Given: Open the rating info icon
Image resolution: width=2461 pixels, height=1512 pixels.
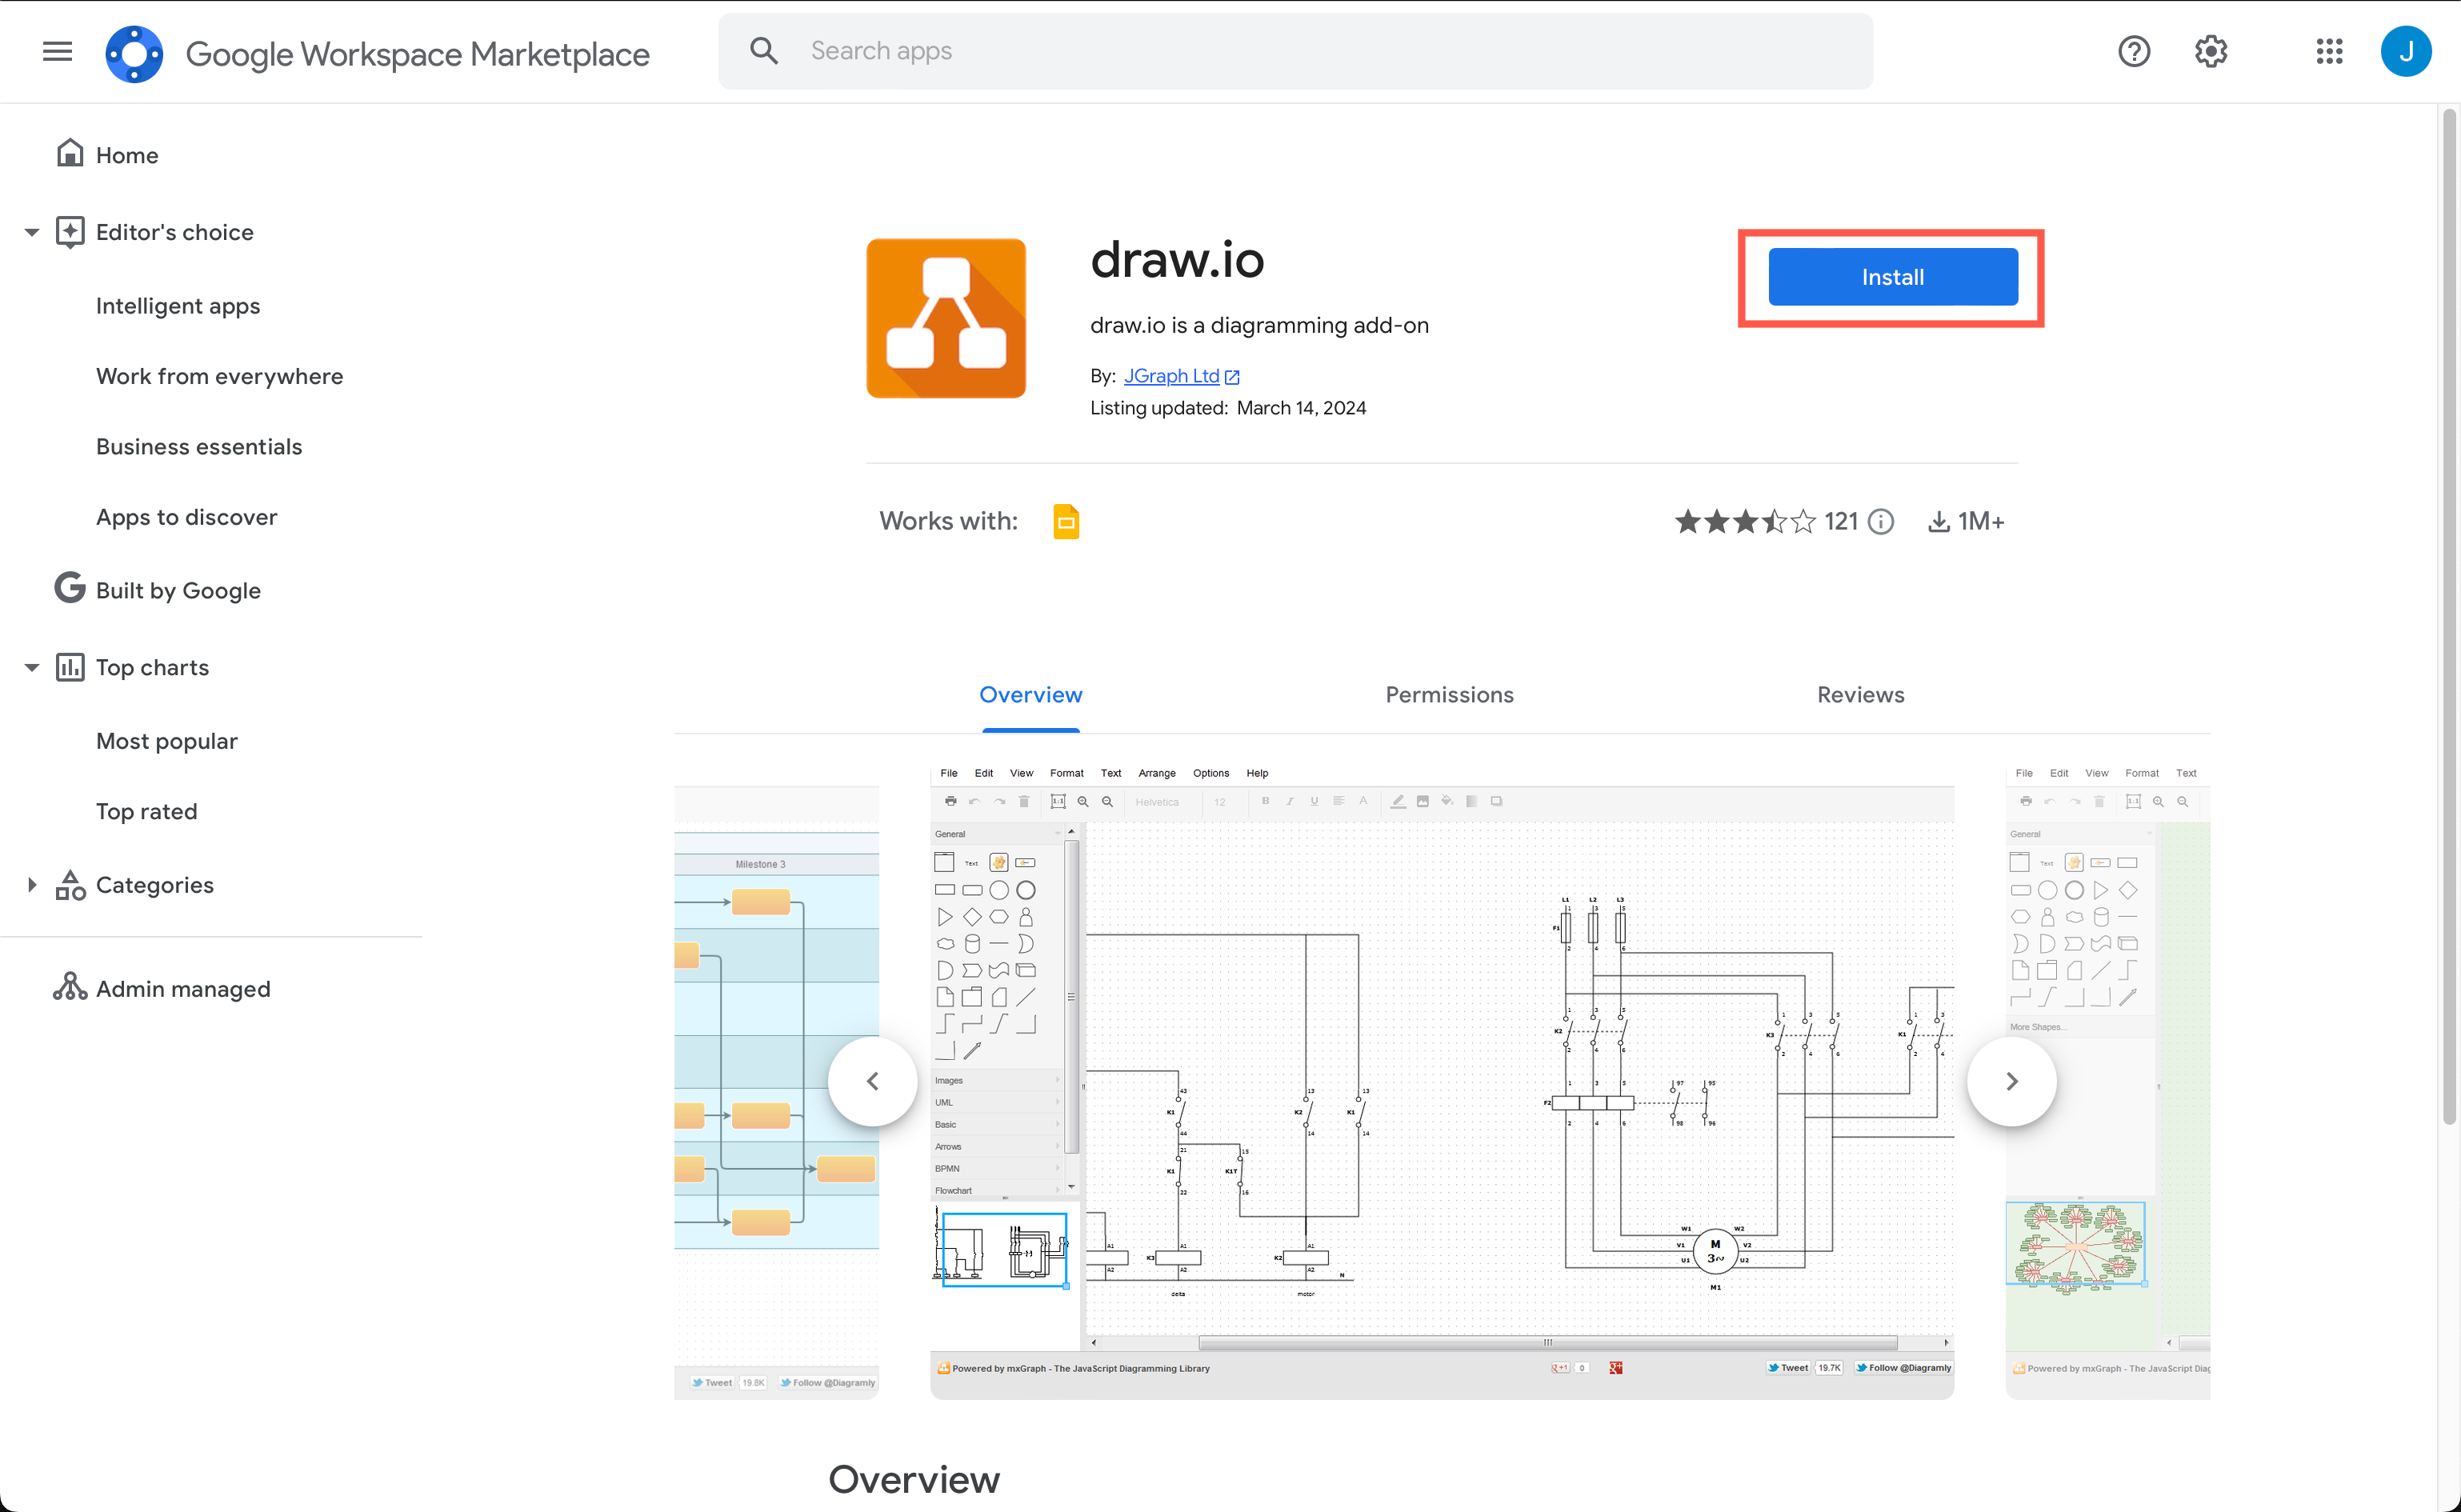Looking at the screenshot, I should (1881, 521).
